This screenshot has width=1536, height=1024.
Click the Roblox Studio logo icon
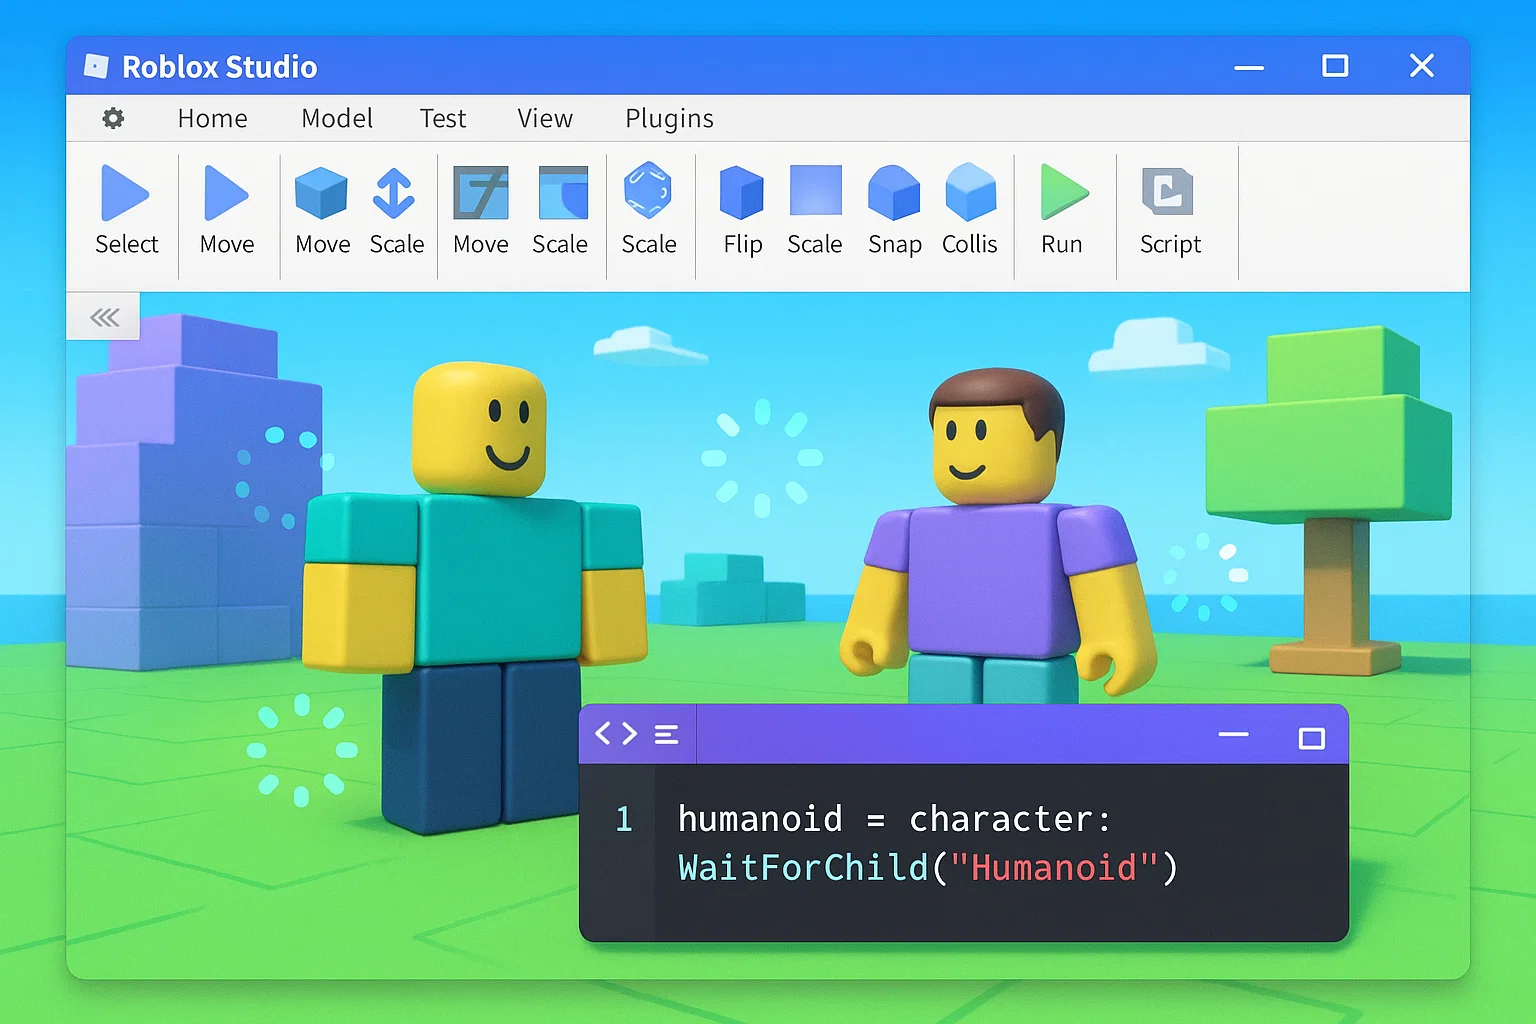pos(96,66)
